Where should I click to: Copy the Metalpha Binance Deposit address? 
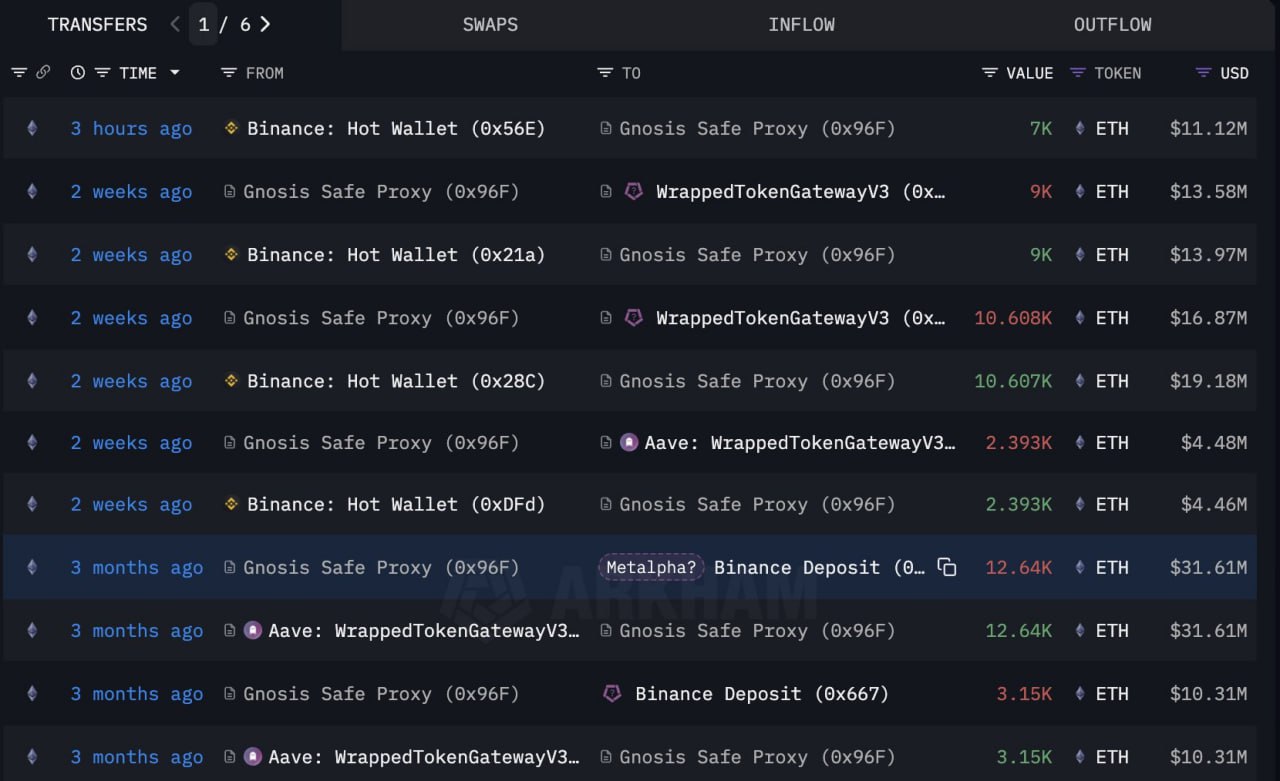[x=946, y=567]
